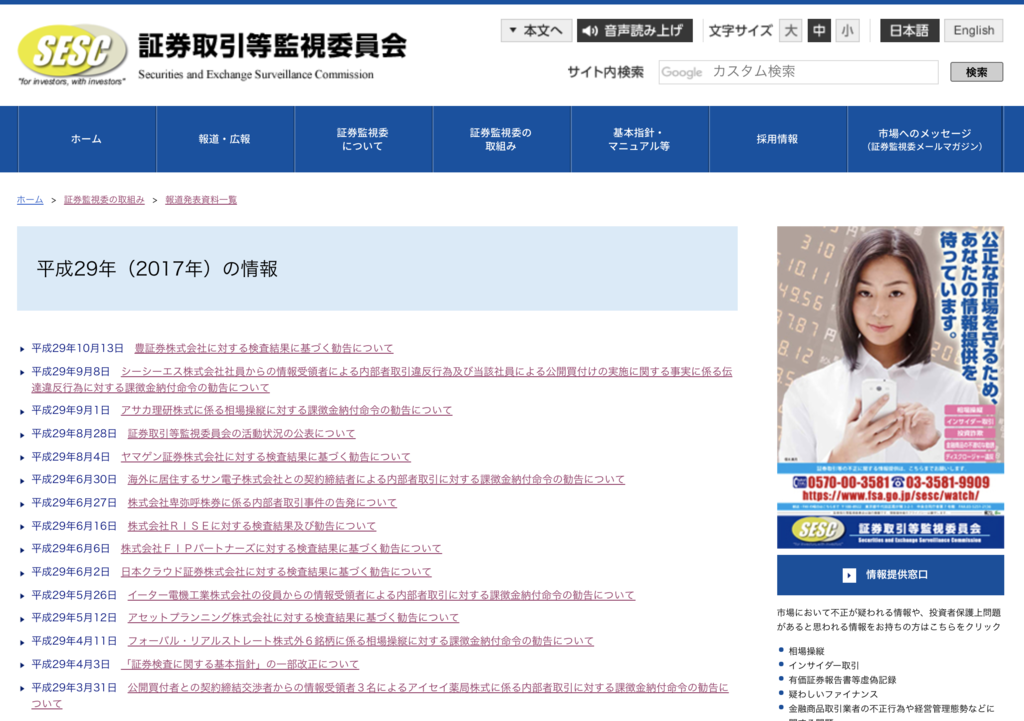This screenshot has height=721, width=1024.
Task: Click the 平成29年10月13日 date text
Action: (77, 348)
